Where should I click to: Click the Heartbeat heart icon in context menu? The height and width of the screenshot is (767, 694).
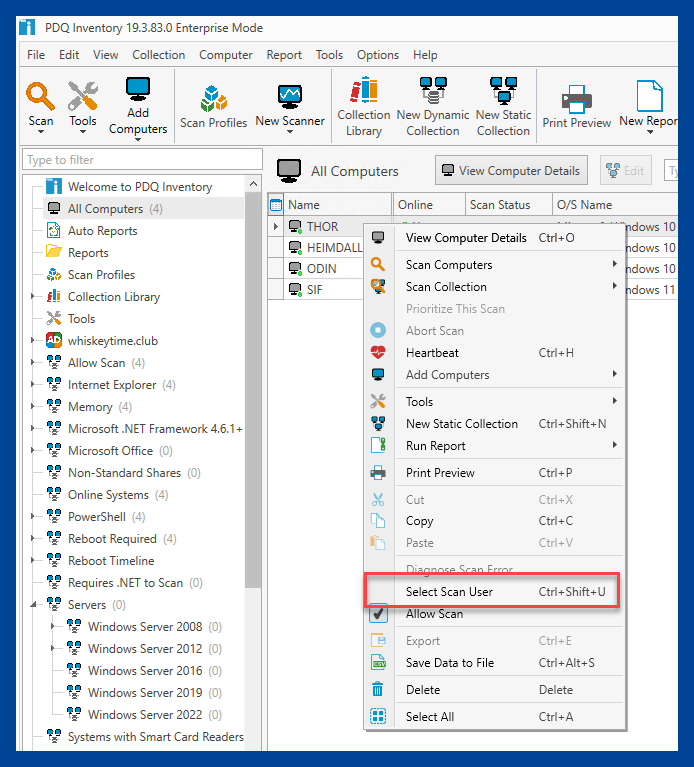378,352
